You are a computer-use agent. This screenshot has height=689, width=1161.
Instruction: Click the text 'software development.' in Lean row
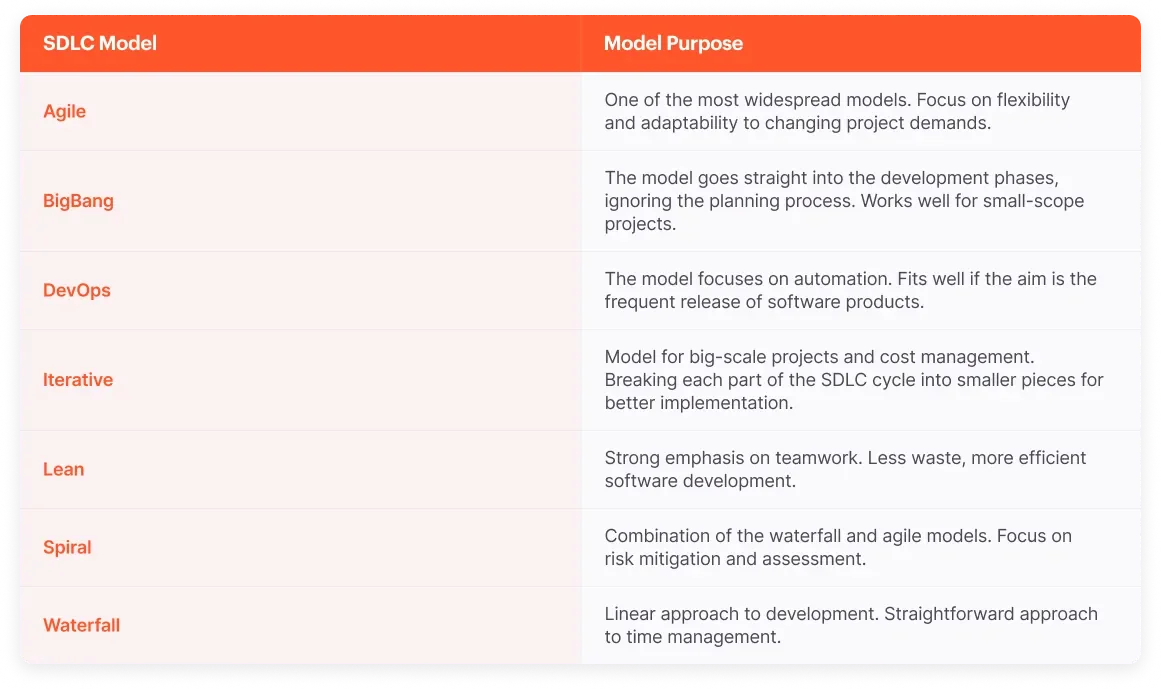700,481
